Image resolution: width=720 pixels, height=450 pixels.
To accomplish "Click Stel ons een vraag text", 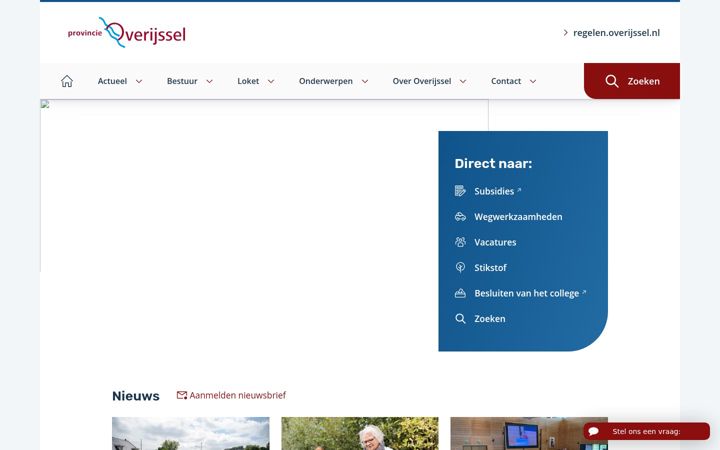I will [646, 432].
